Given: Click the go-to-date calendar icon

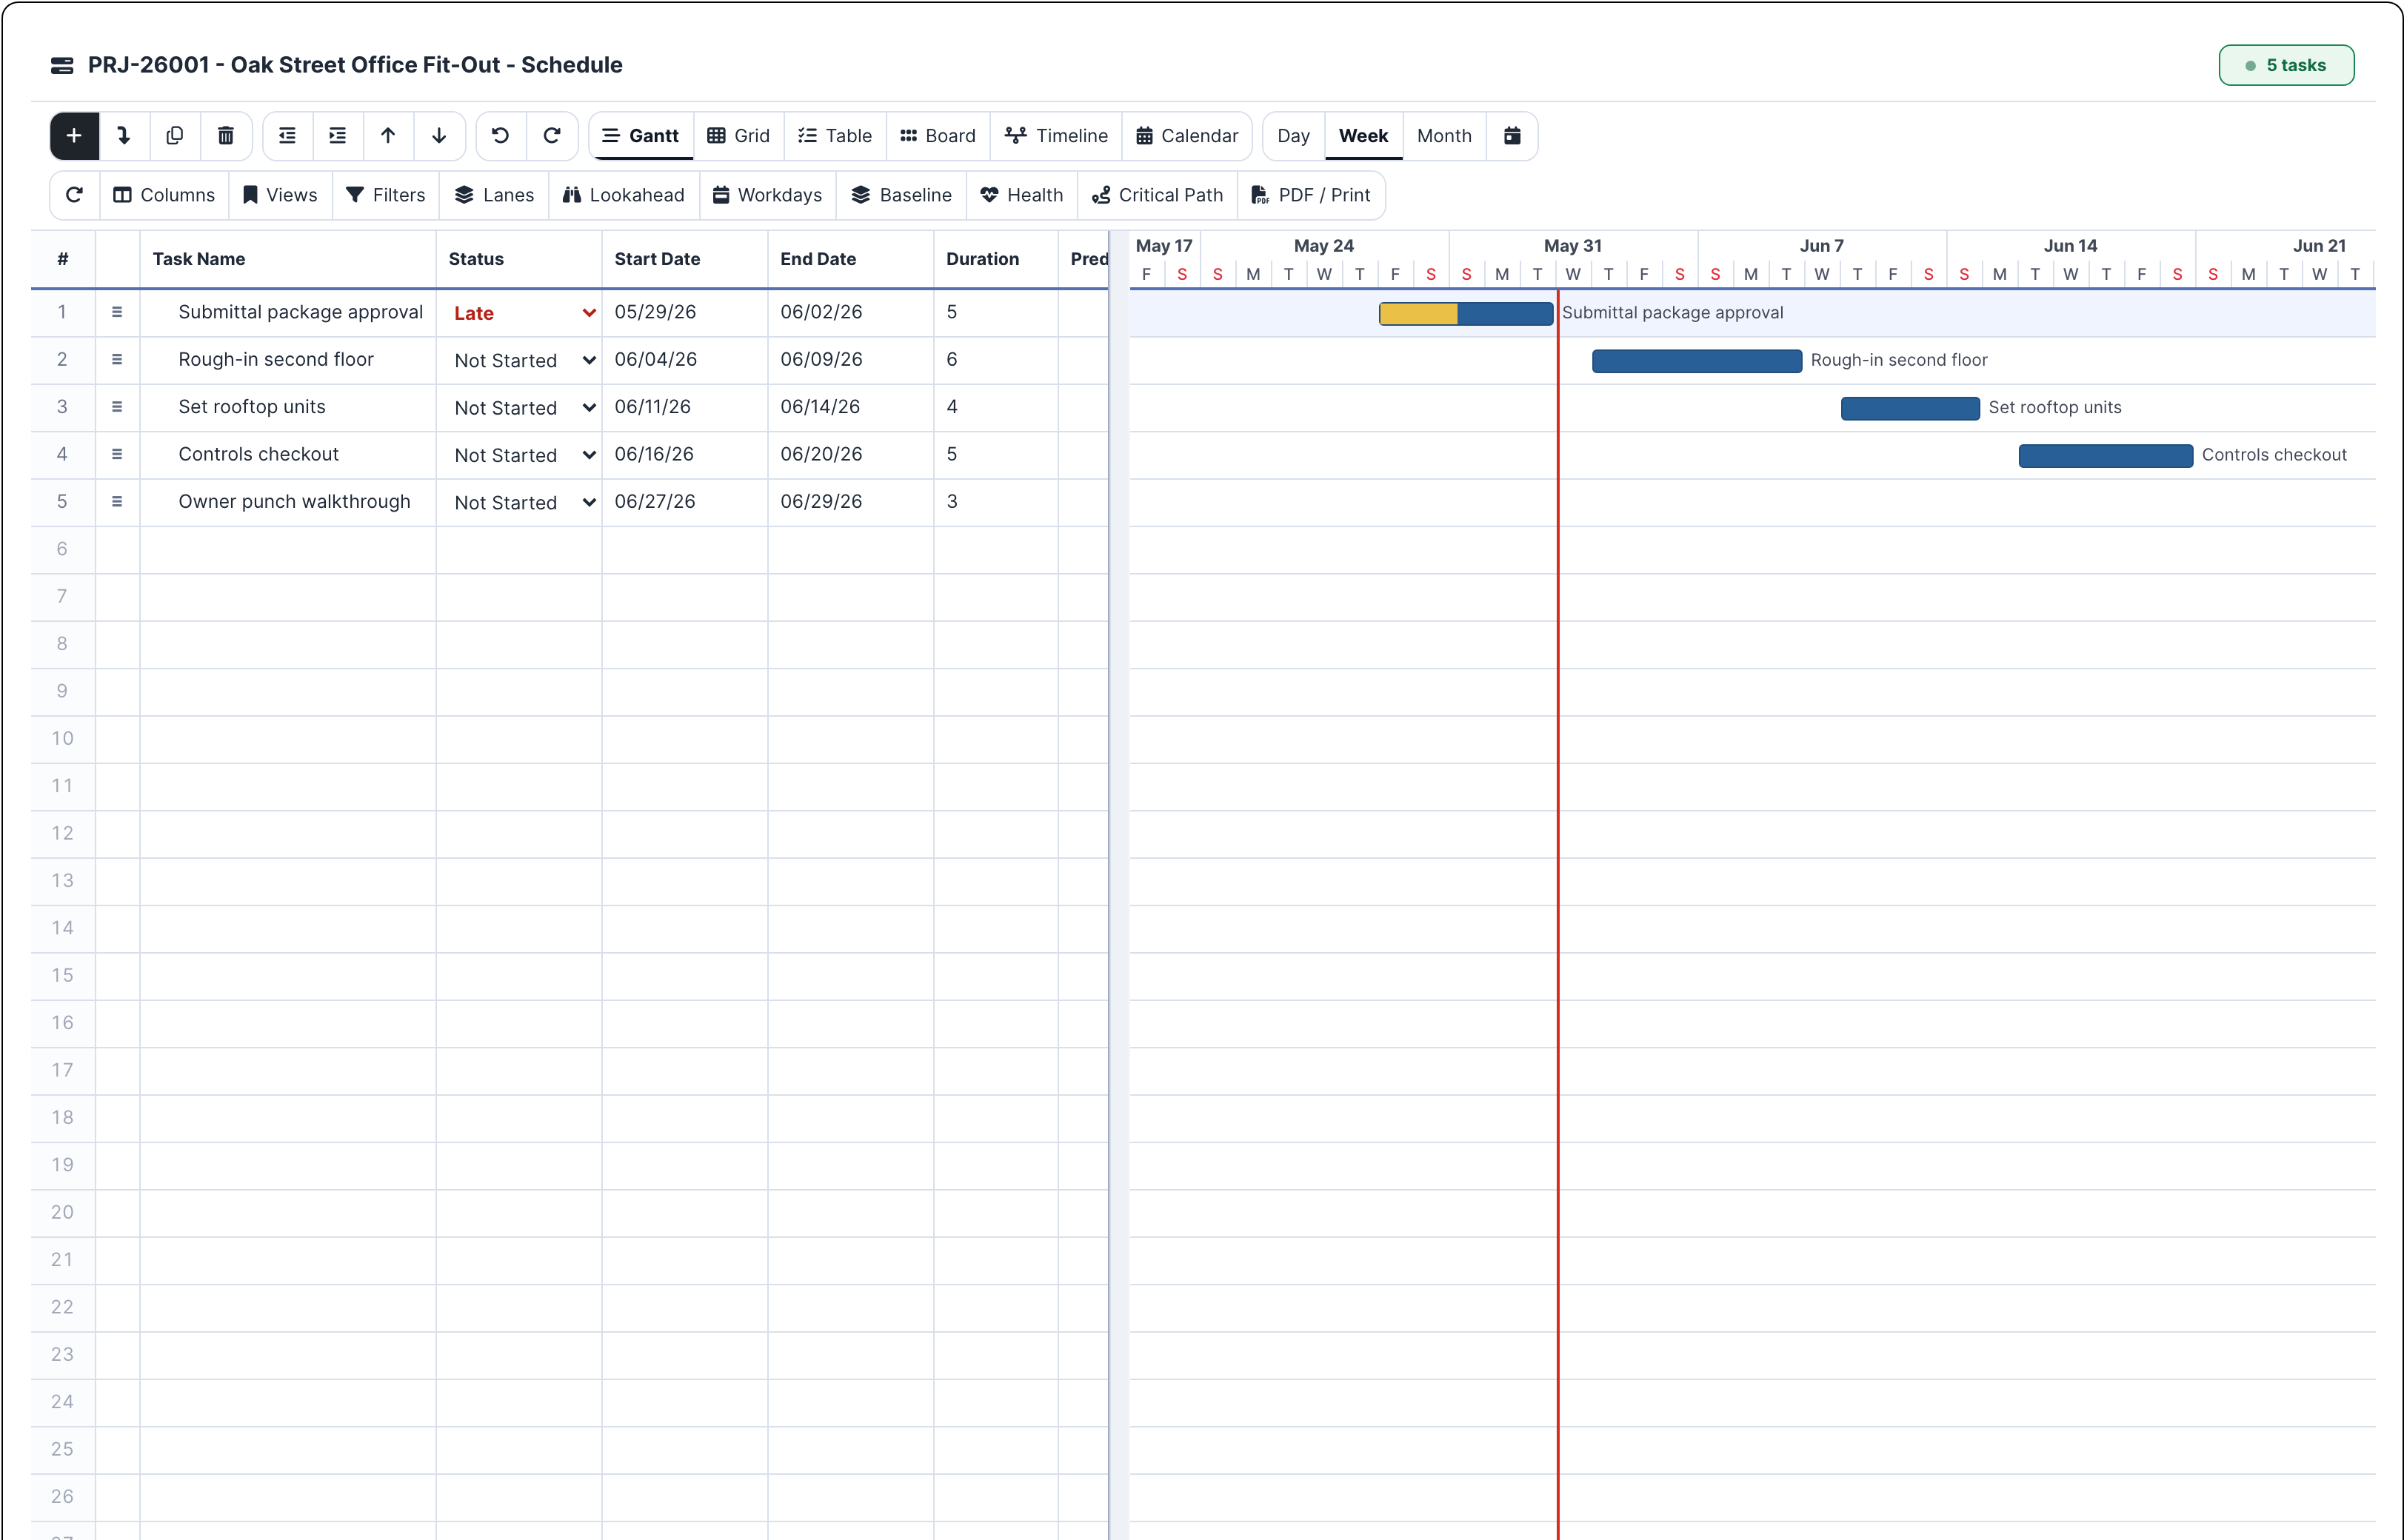Looking at the screenshot, I should click(1512, 136).
